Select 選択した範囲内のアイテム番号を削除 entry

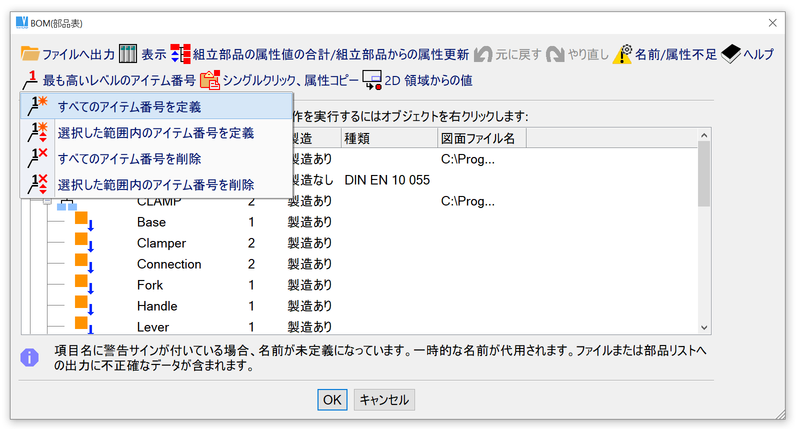click(155, 184)
